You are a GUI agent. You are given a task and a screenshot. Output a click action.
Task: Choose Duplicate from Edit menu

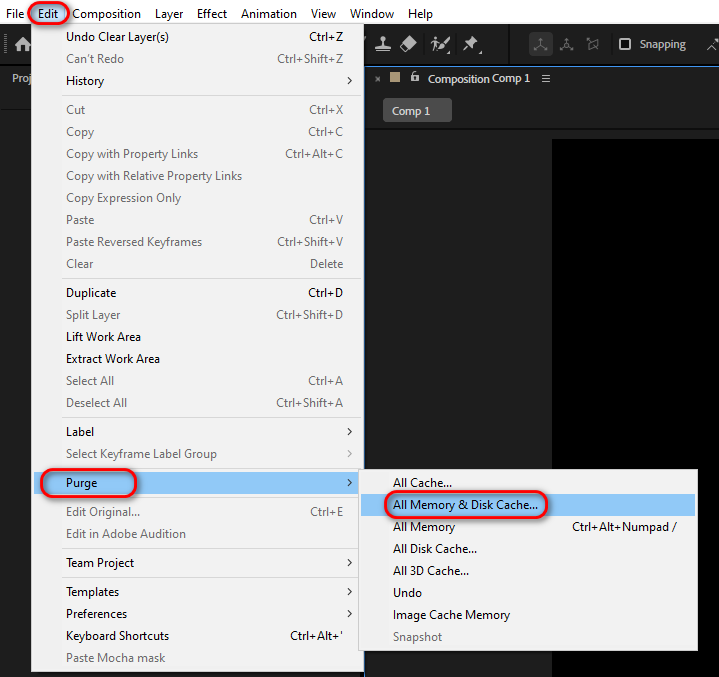click(x=198, y=293)
